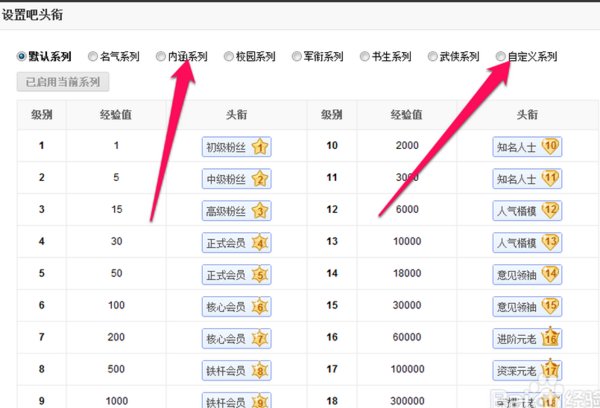Viewport: 600px width, 408px height.
Task: Click the 意见领袖 level 14 badge
Action: pos(527,274)
